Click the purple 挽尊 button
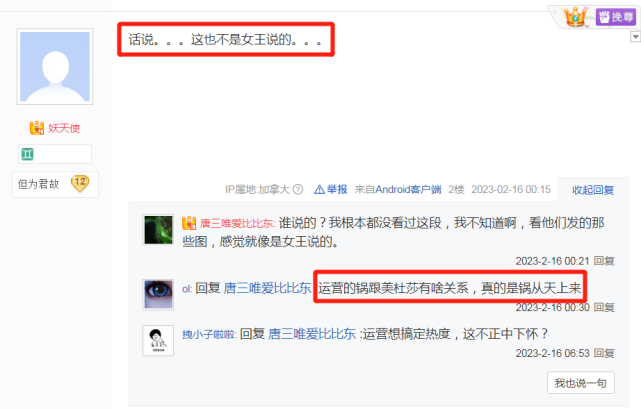The image size is (641, 409). pyautogui.click(x=615, y=17)
